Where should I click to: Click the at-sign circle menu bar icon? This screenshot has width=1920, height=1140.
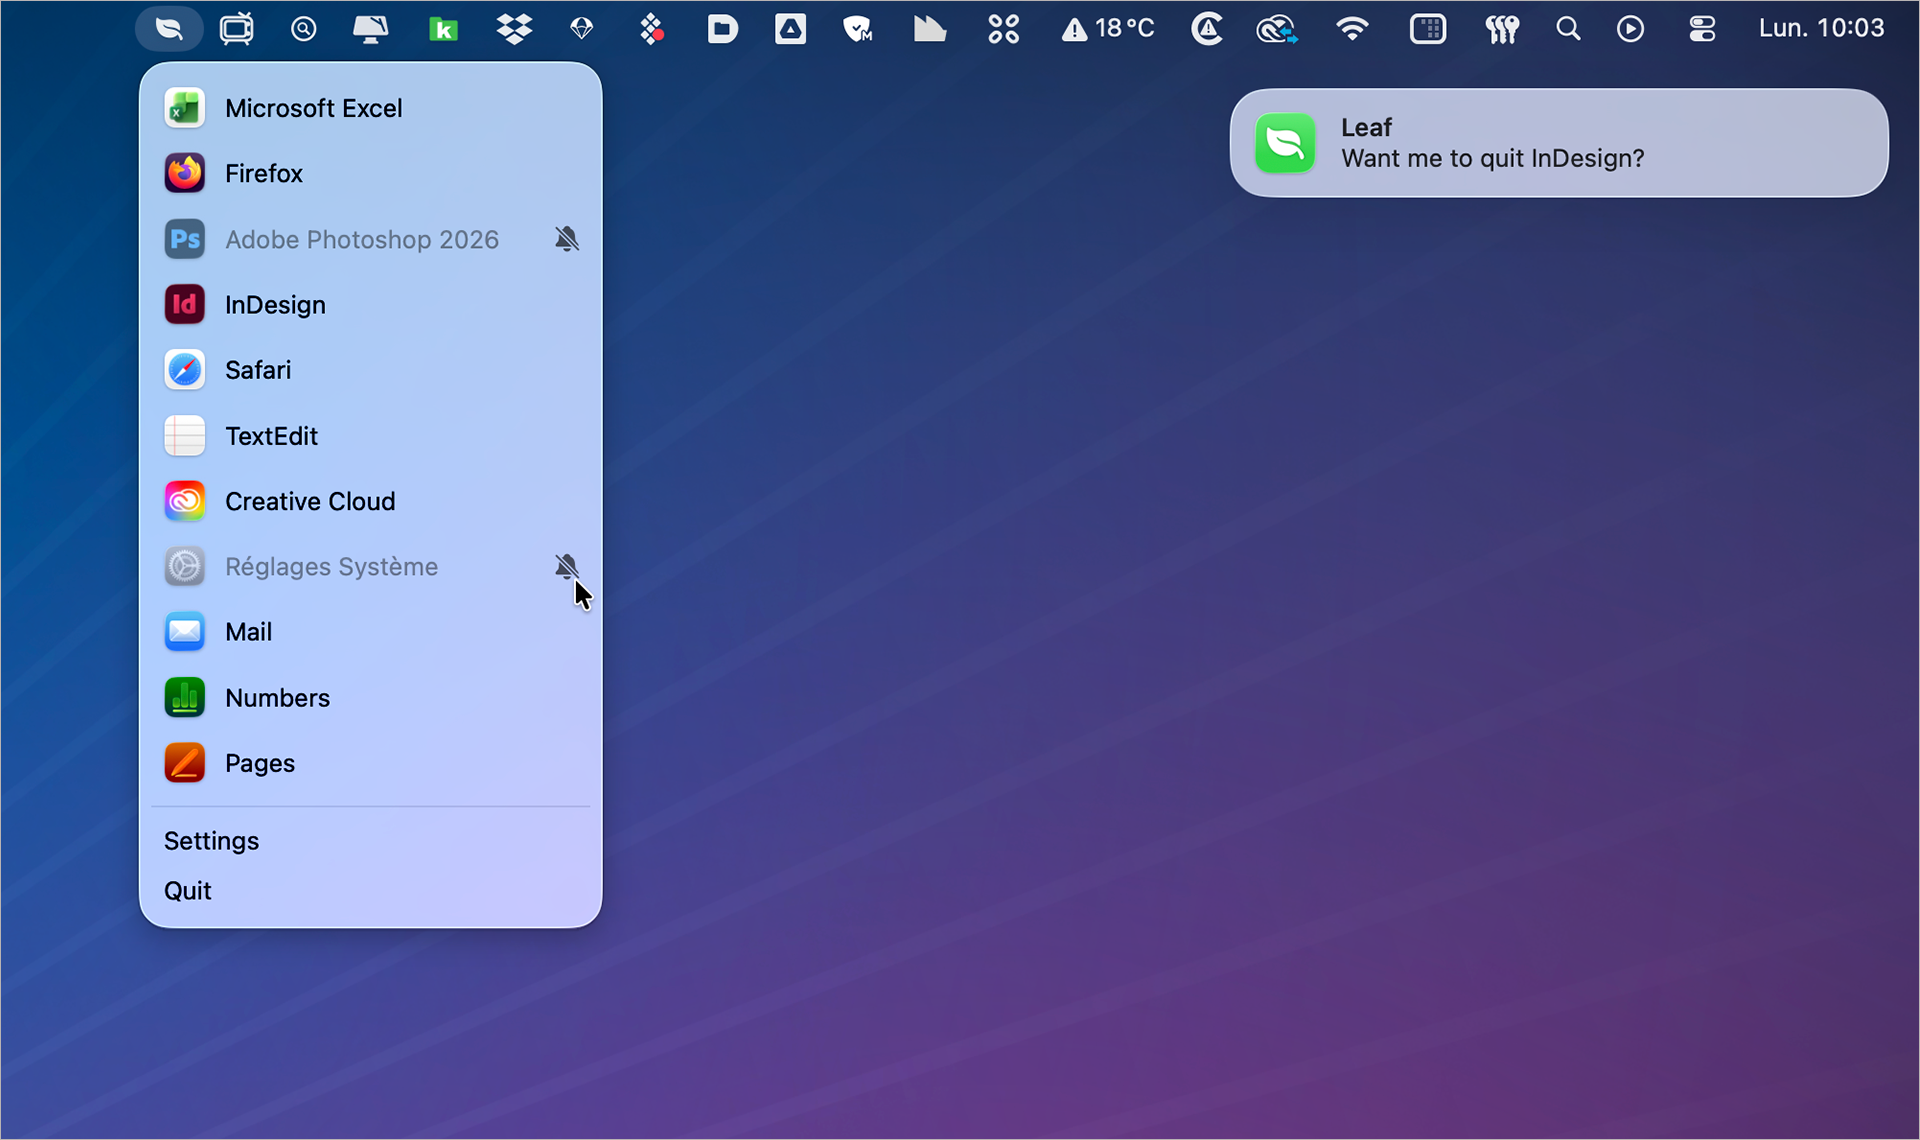303,29
